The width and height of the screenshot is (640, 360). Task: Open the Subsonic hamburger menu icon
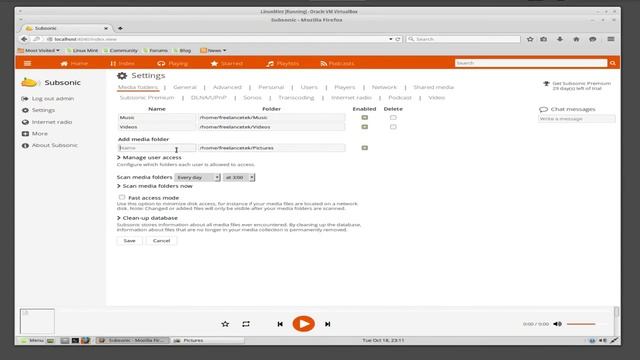(27, 63)
